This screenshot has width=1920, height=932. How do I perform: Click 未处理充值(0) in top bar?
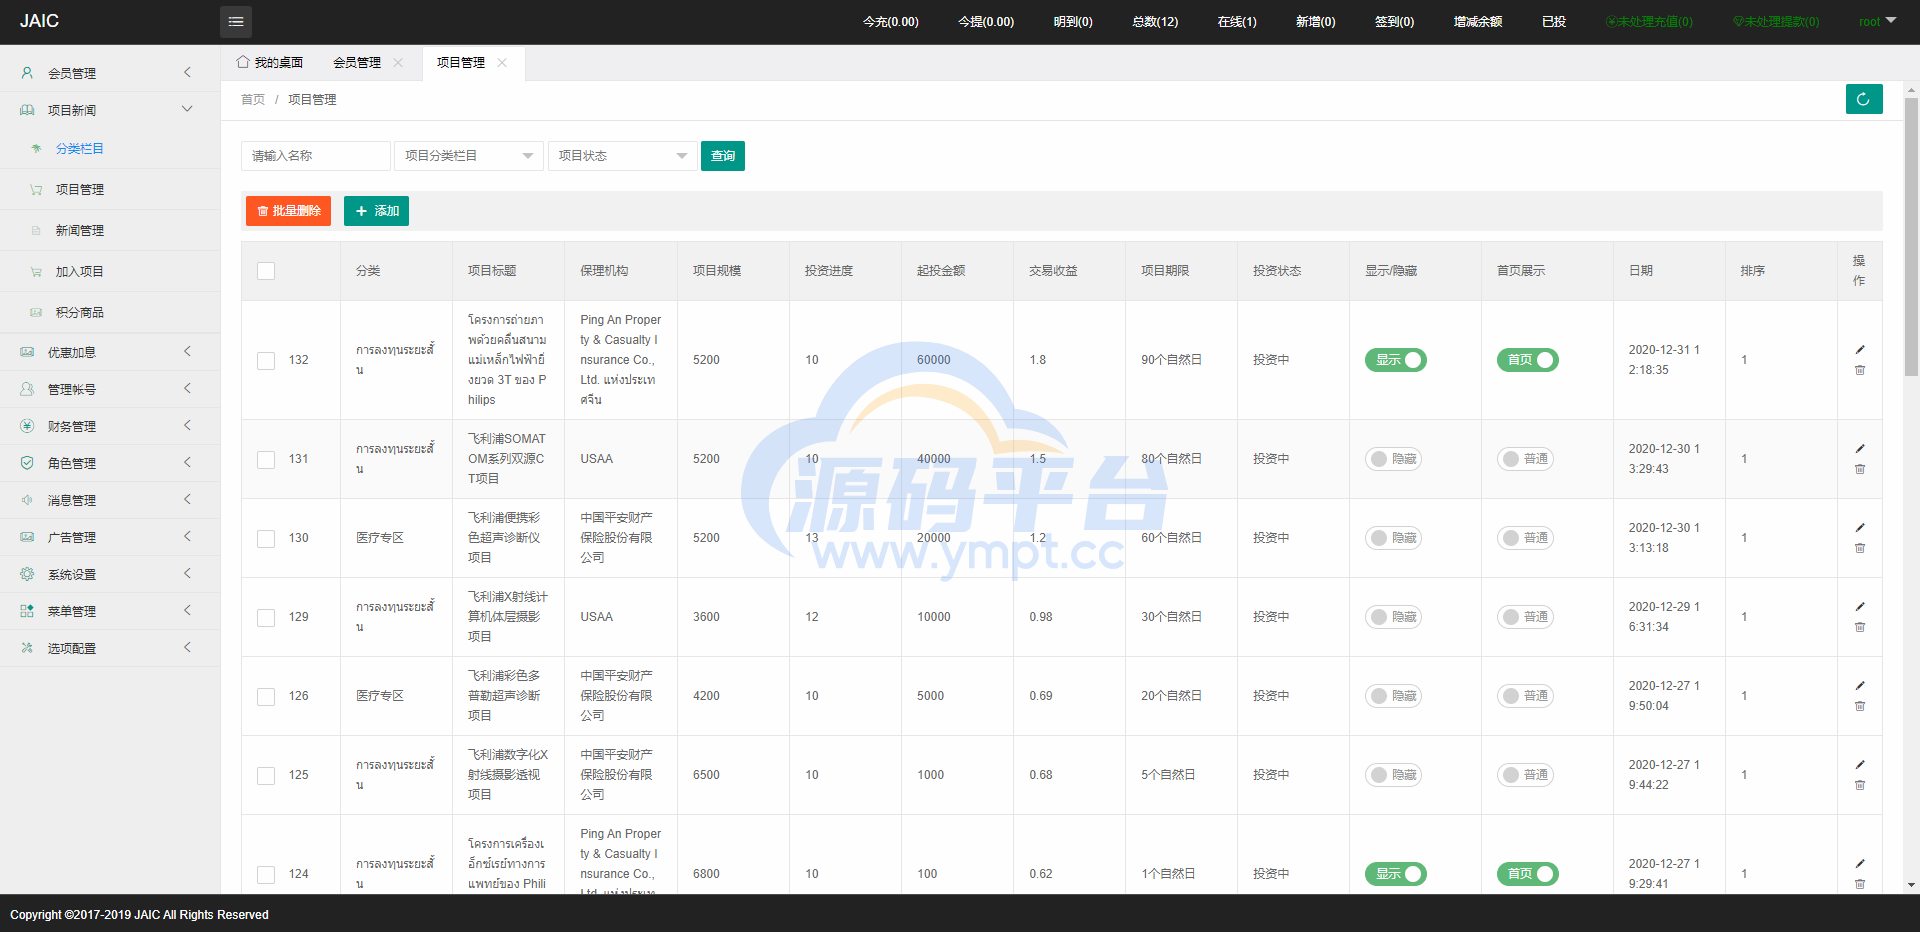pos(1649,21)
